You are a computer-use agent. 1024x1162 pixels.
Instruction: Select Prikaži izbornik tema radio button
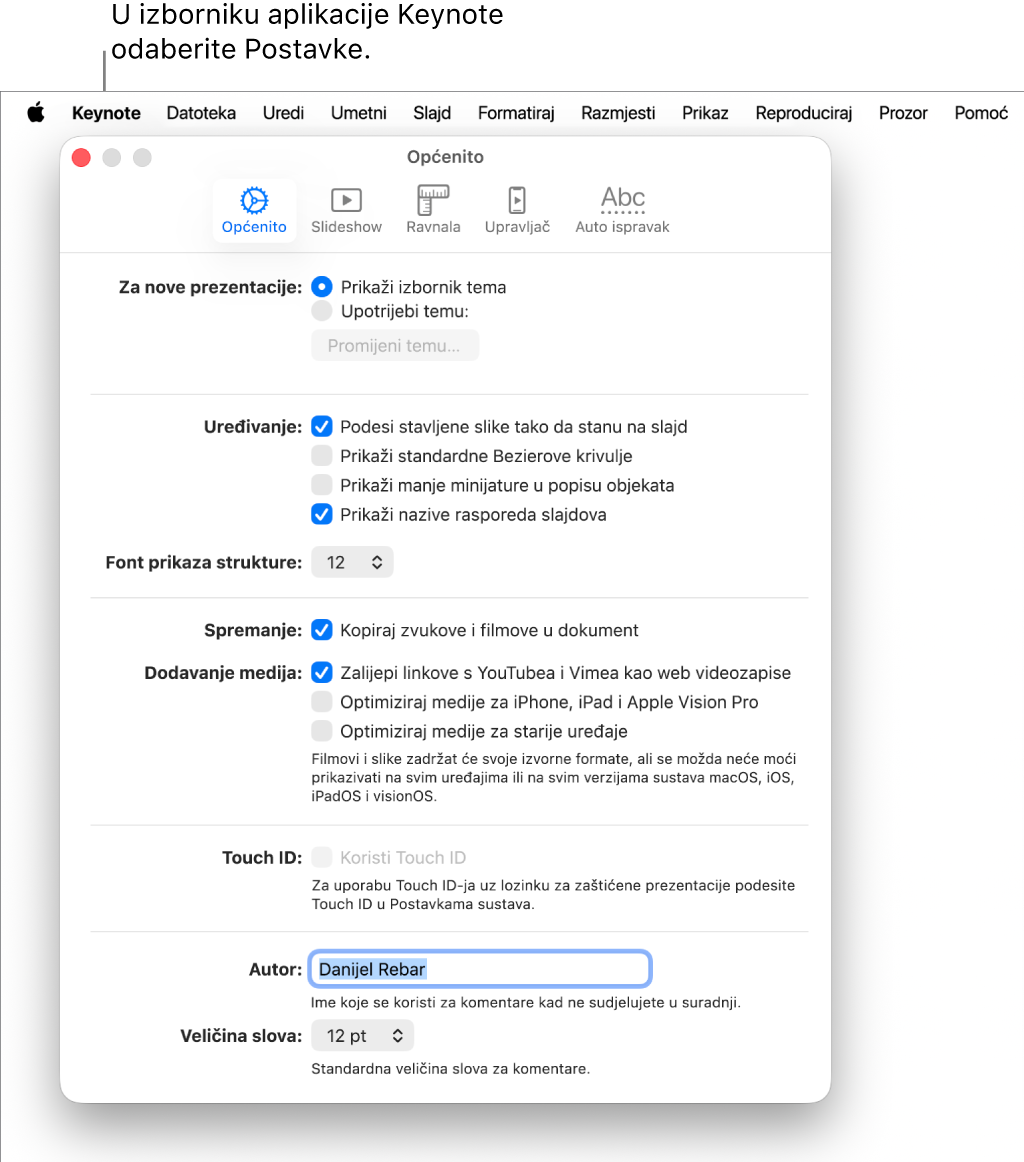322,287
